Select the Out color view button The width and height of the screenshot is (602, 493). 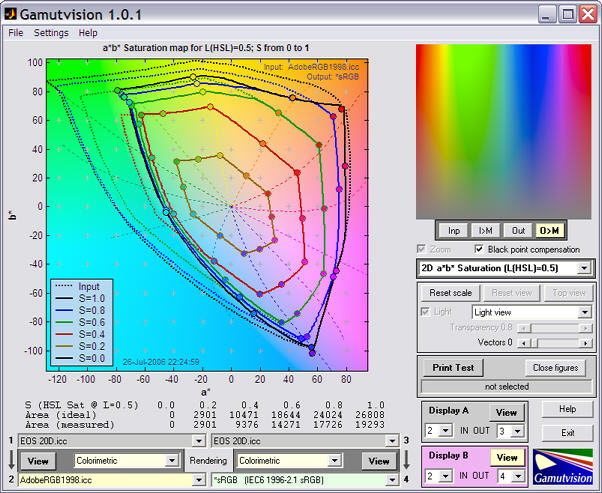tap(518, 231)
